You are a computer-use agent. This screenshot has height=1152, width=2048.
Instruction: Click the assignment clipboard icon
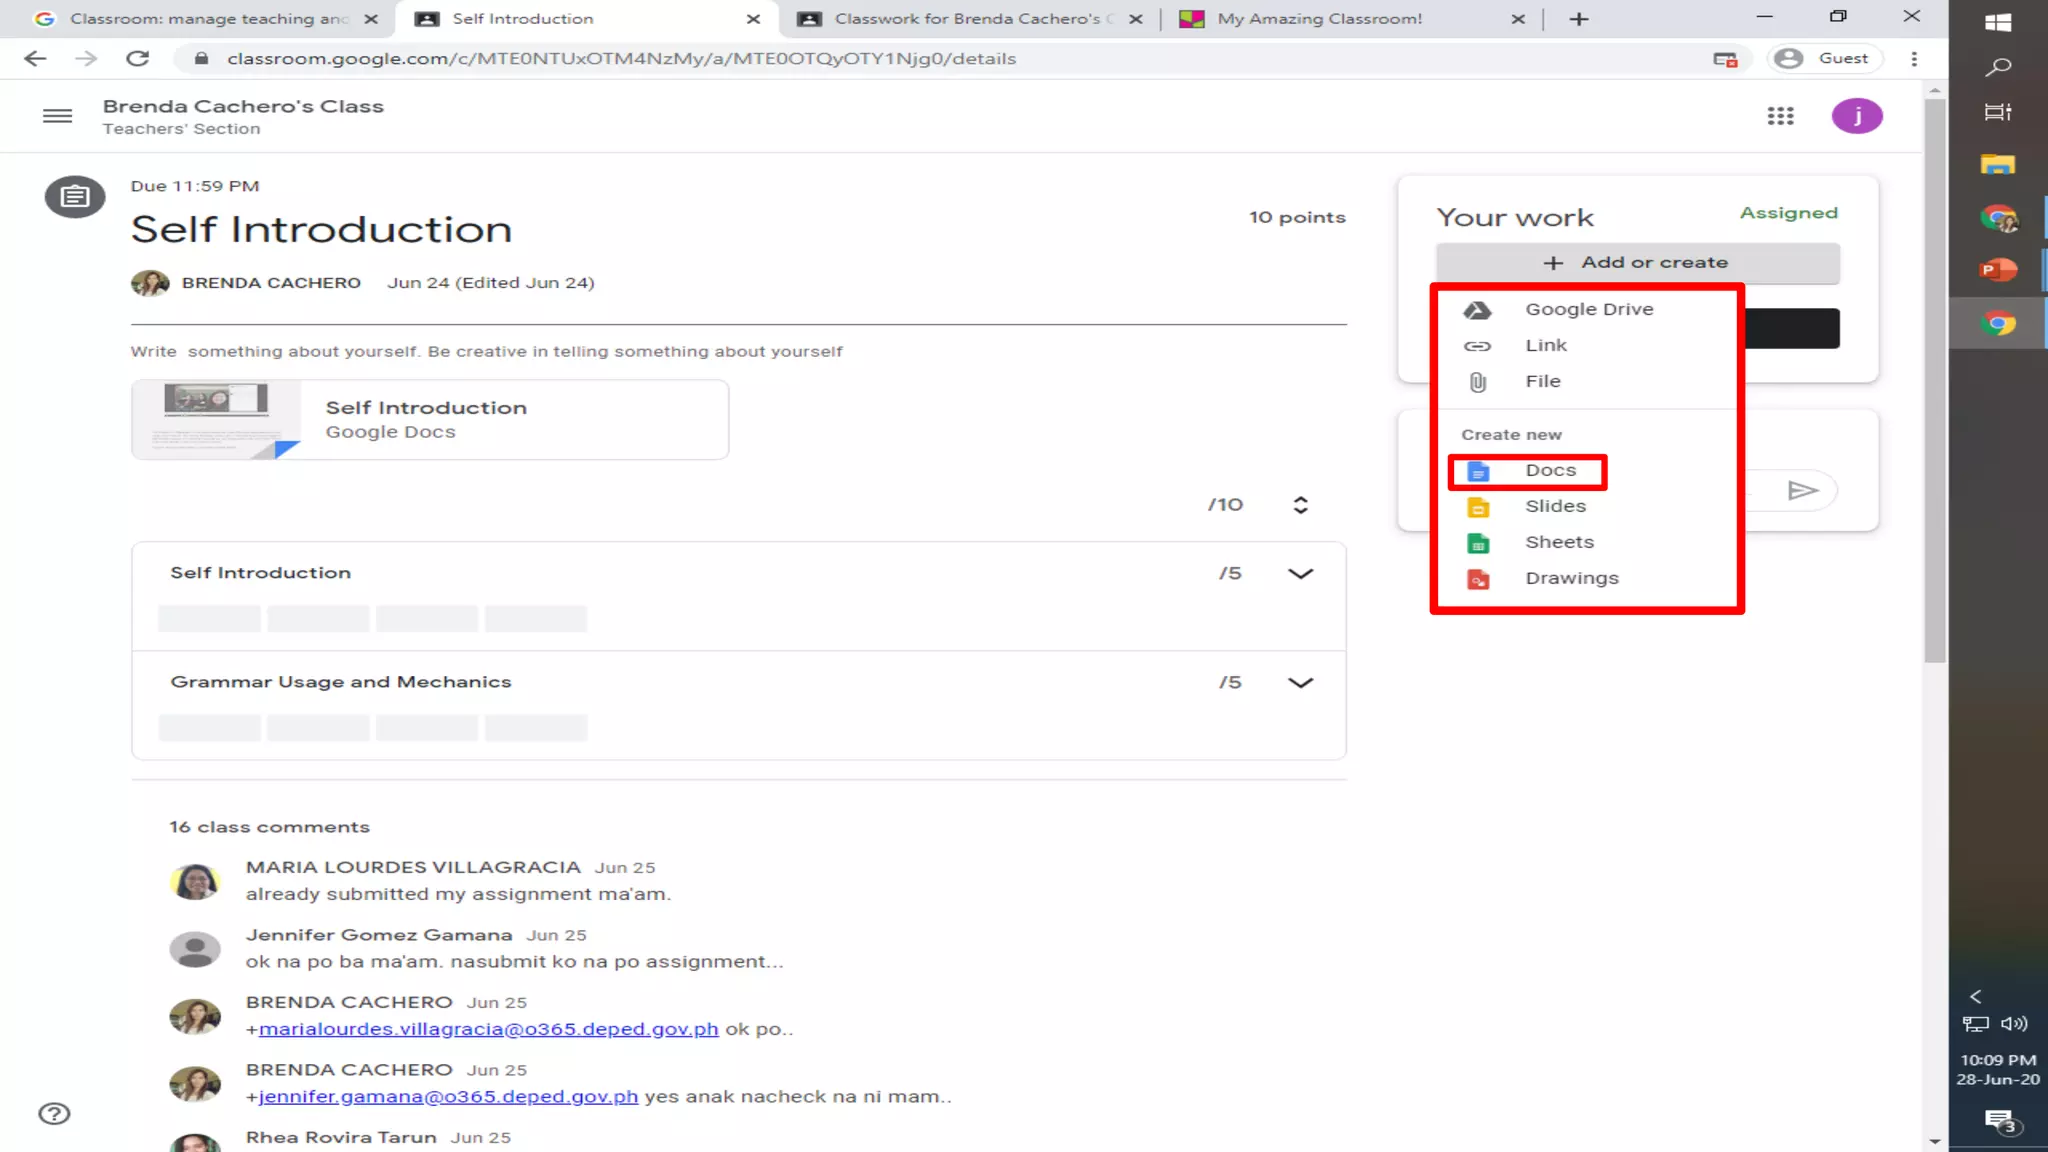coord(75,196)
